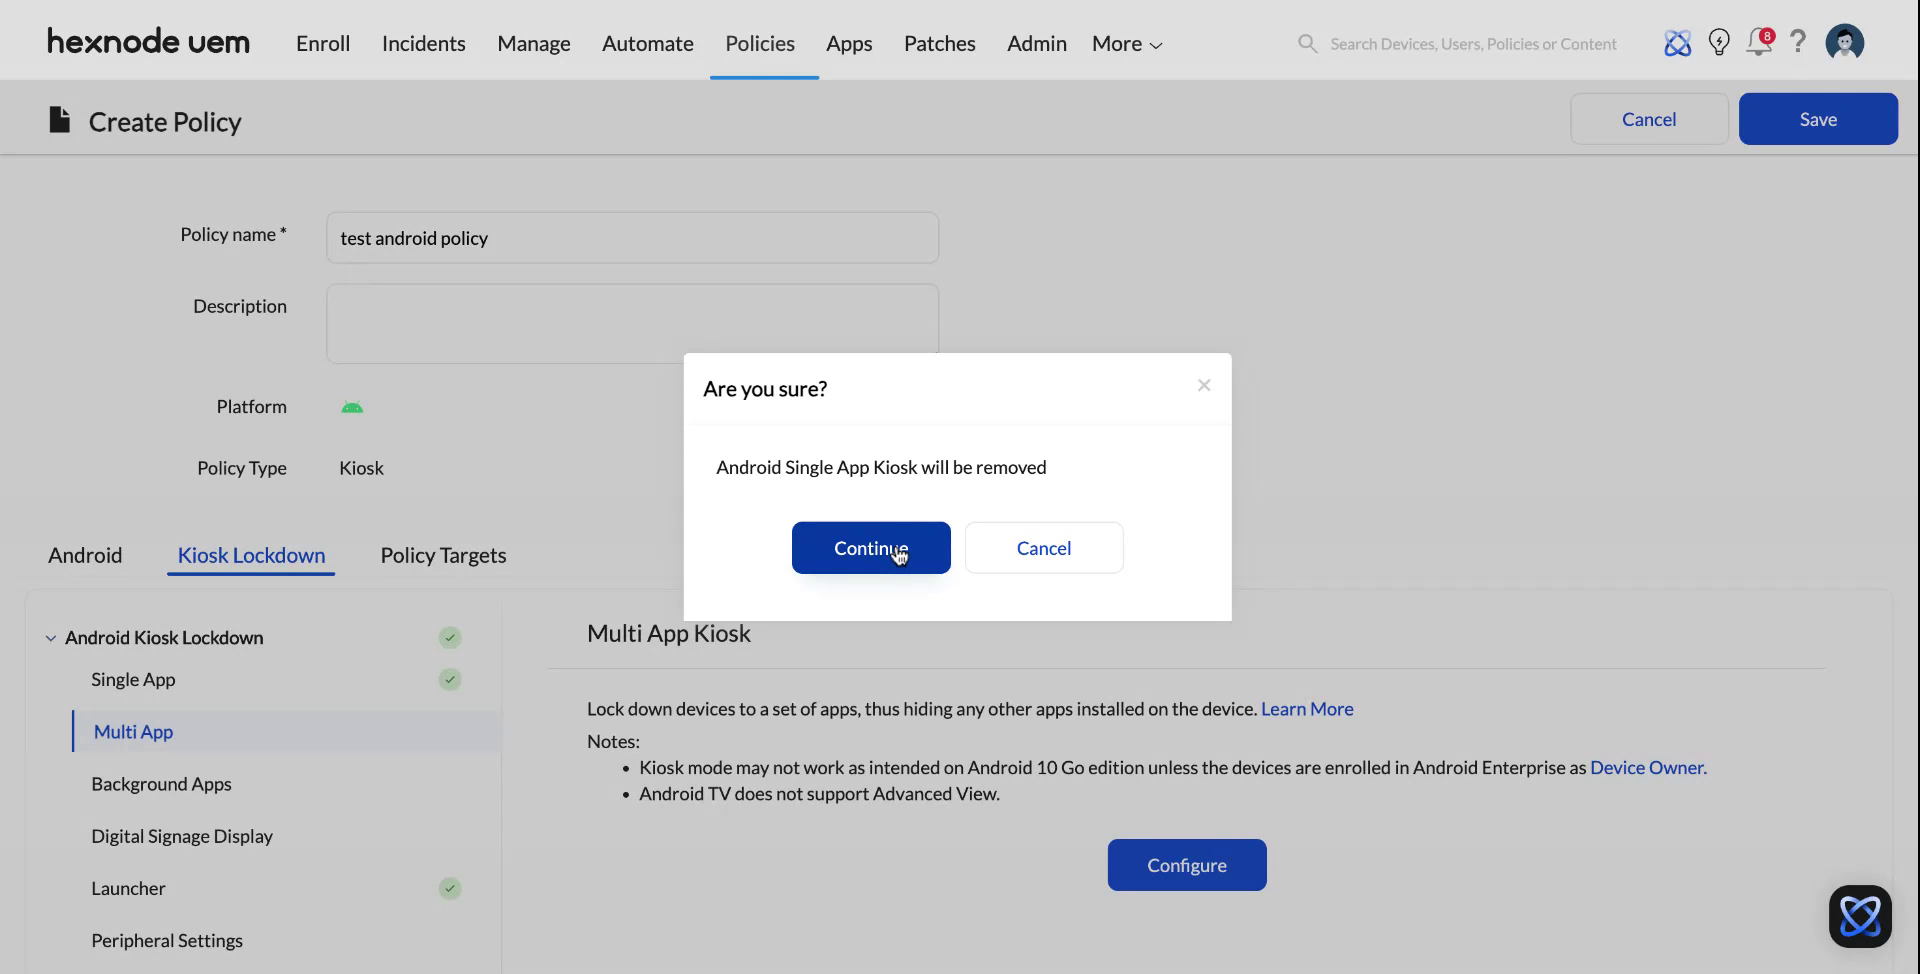The height and width of the screenshot is (974, 1920).
Task: Open the Patches menu
Action: click(939, 43)
